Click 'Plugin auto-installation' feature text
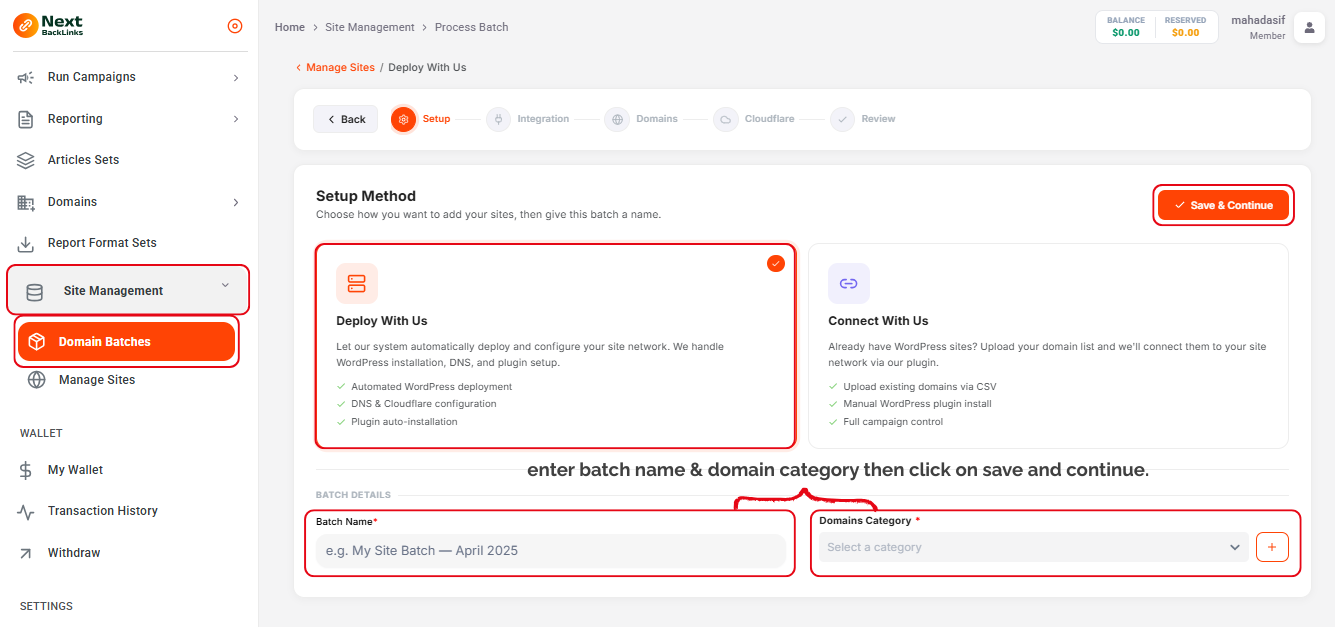The width and height of the screenshot is (1335, 627). (x=404, y=422)
